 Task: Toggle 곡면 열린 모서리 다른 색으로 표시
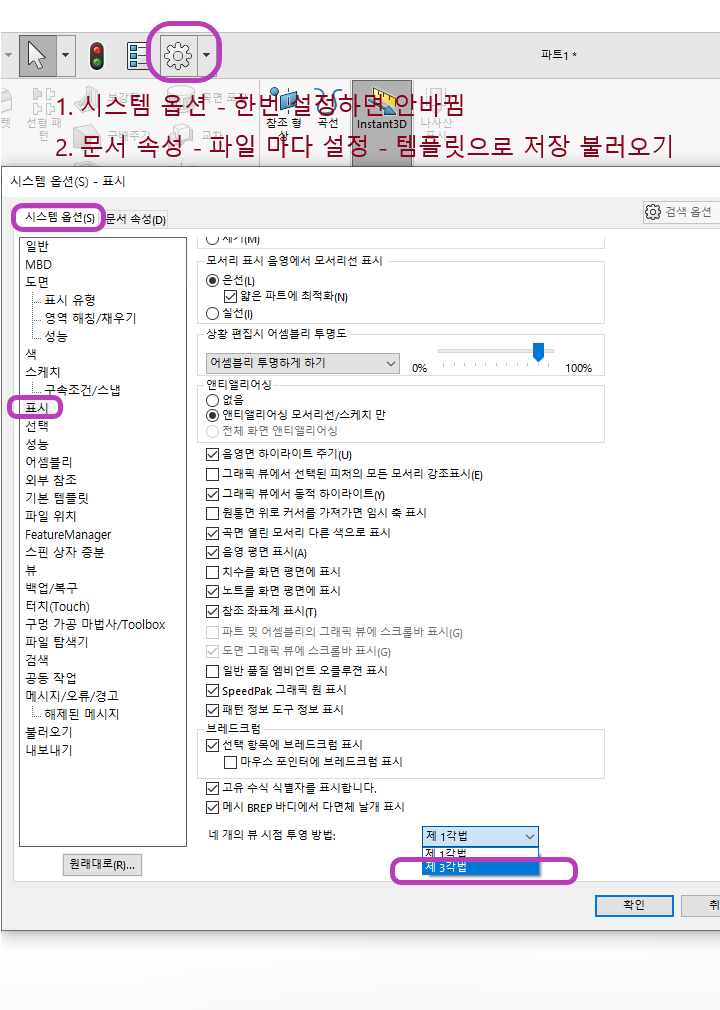coord(213,533)
